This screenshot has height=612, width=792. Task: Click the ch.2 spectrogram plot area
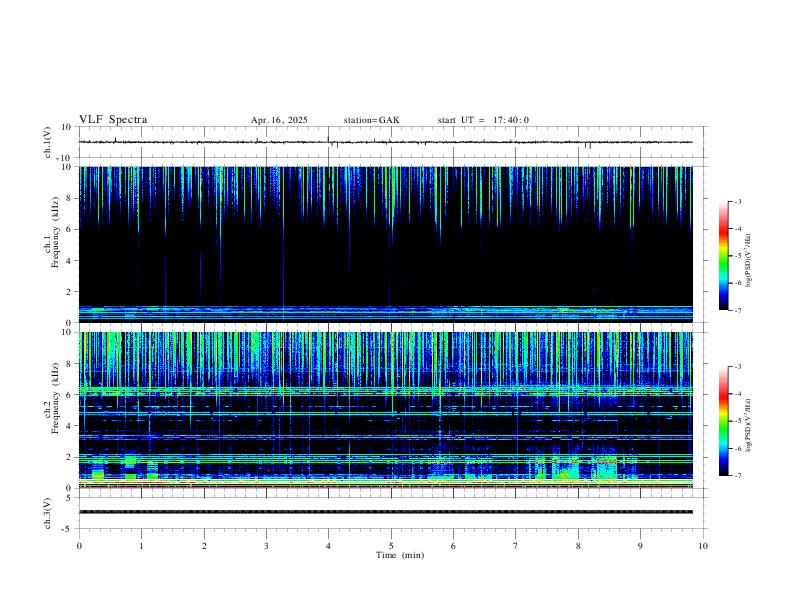click(385, 410)
